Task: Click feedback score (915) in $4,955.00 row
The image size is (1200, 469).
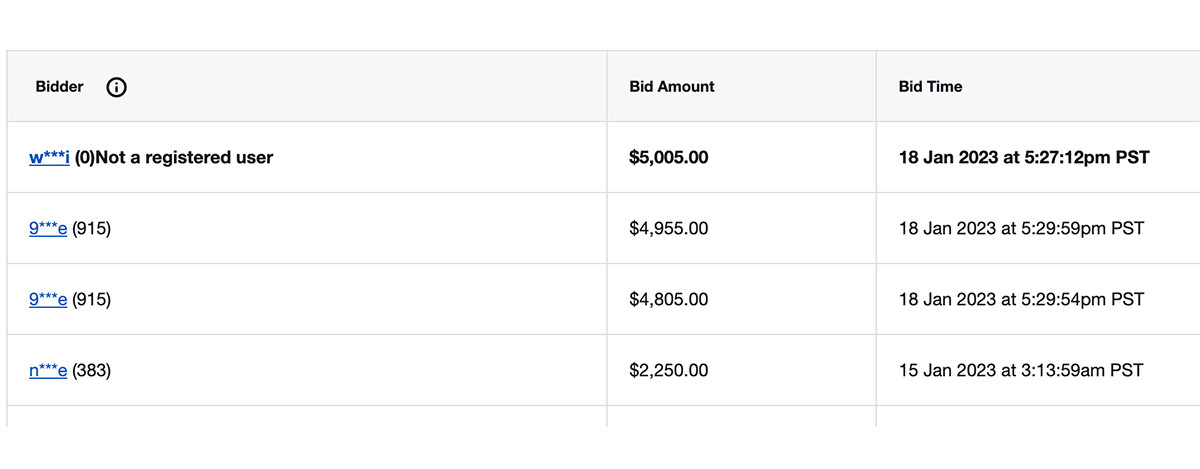Action: [91, 228]
